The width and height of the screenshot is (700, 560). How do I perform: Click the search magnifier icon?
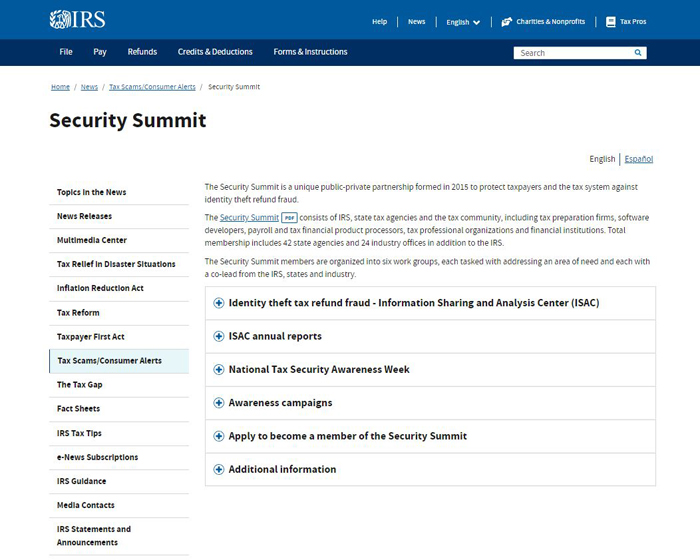pos(638,53)
